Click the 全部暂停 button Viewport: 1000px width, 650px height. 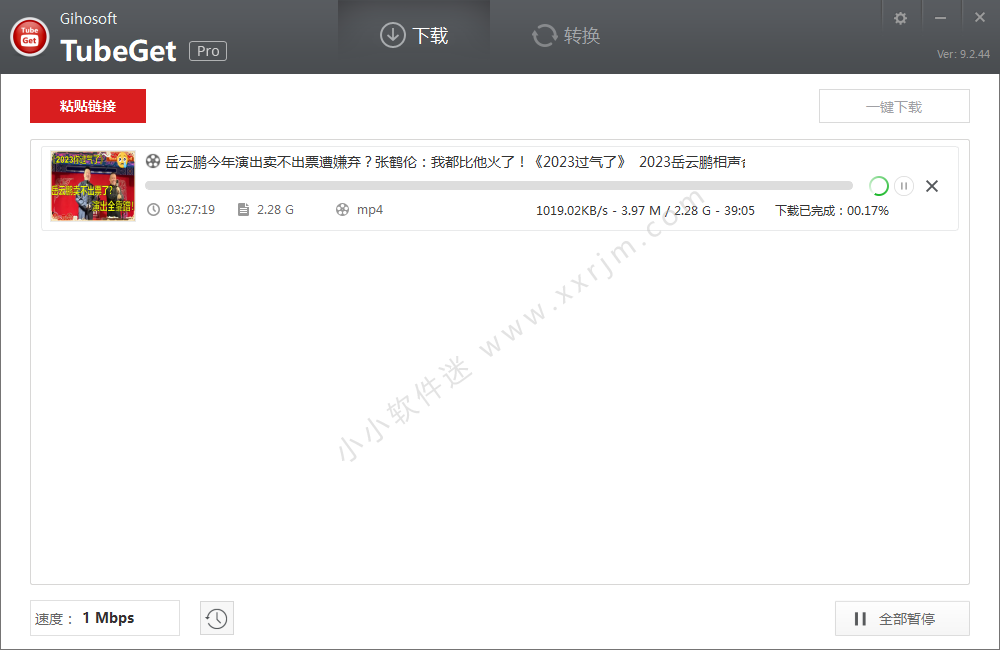pos(902,619)
